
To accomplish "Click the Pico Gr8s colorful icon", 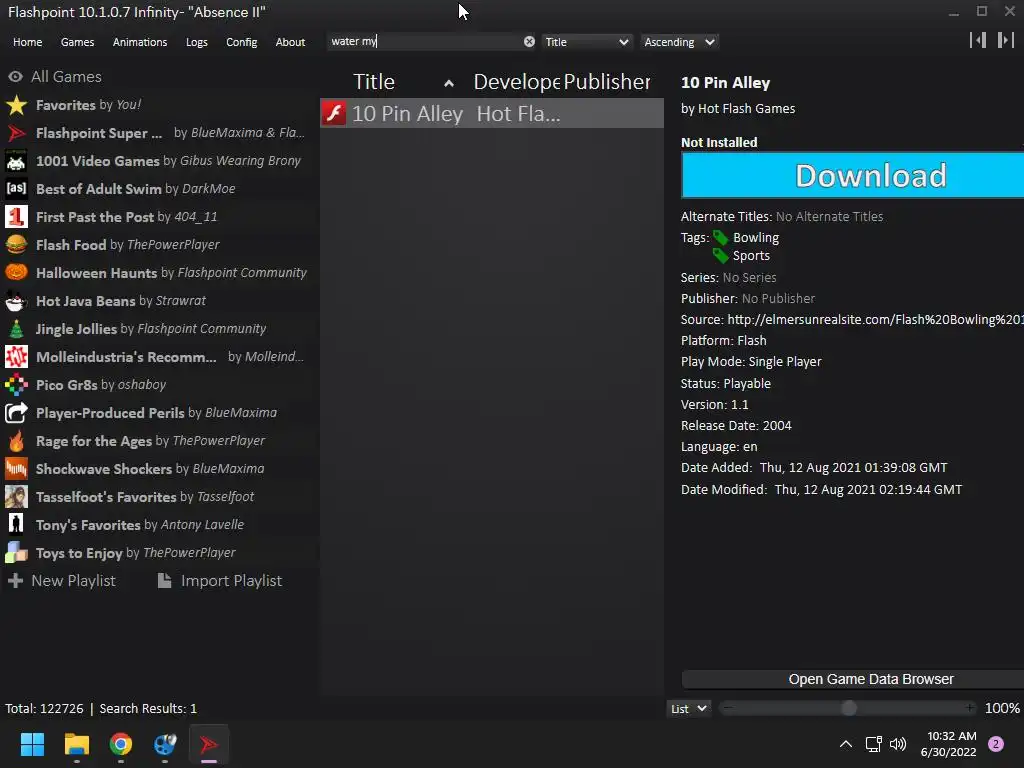I will pos(16,385).
